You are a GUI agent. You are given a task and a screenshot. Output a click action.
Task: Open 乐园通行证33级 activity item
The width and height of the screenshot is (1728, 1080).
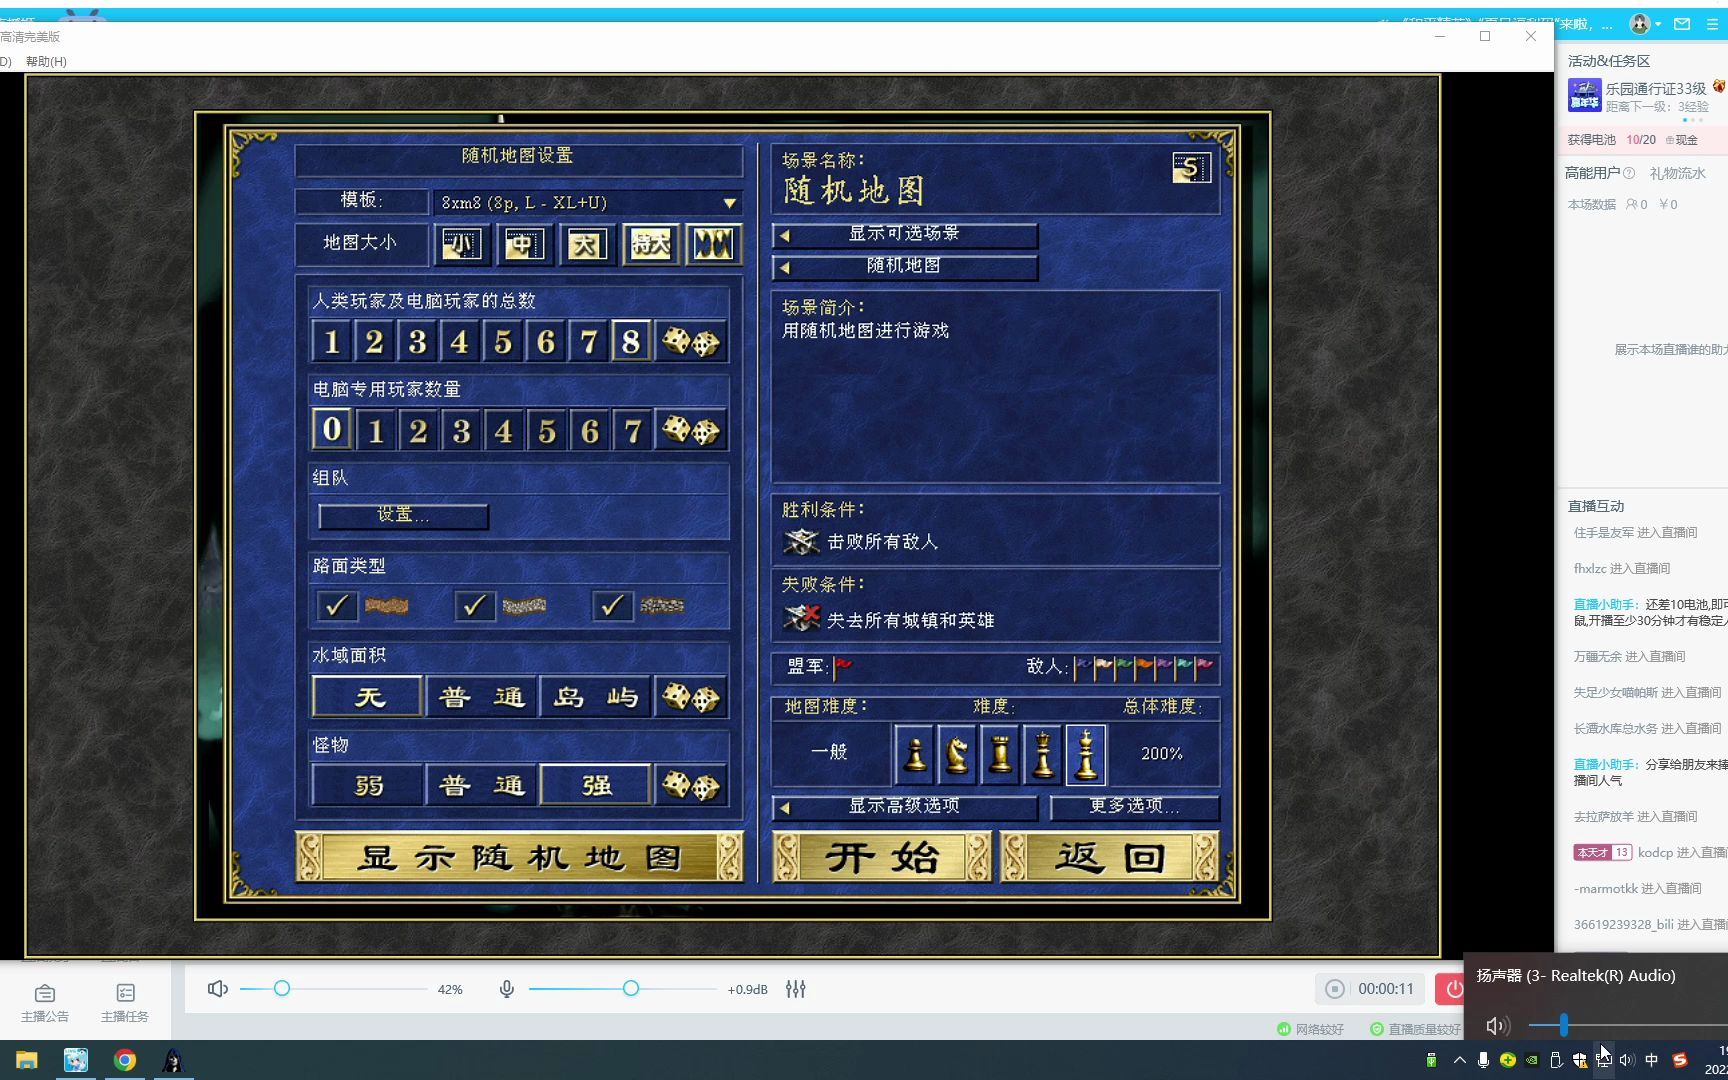click(1646, 97)
